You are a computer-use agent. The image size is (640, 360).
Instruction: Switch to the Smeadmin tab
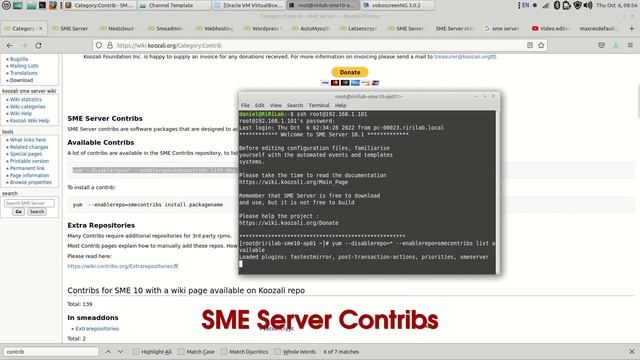(167, 29)
